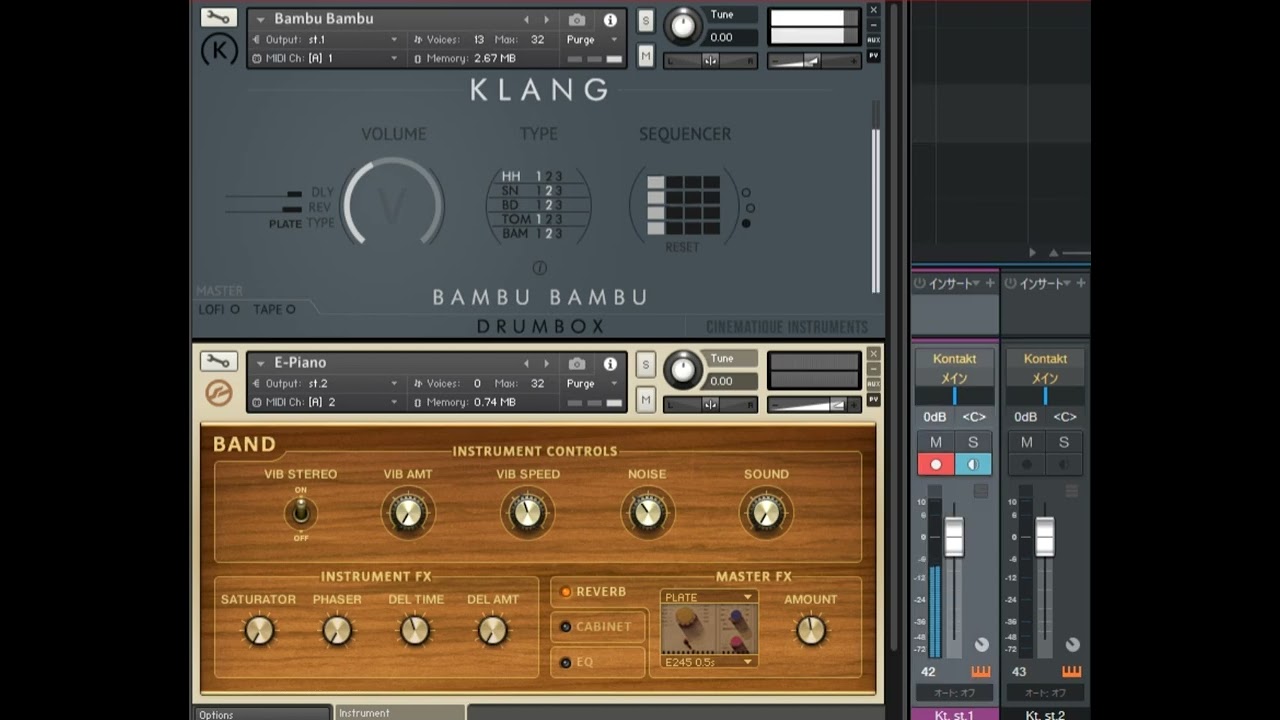Solo the E-Piano instrument
Image resolution: width=1280 pixels, height=720 pixels.
click(x=646, y=365)
